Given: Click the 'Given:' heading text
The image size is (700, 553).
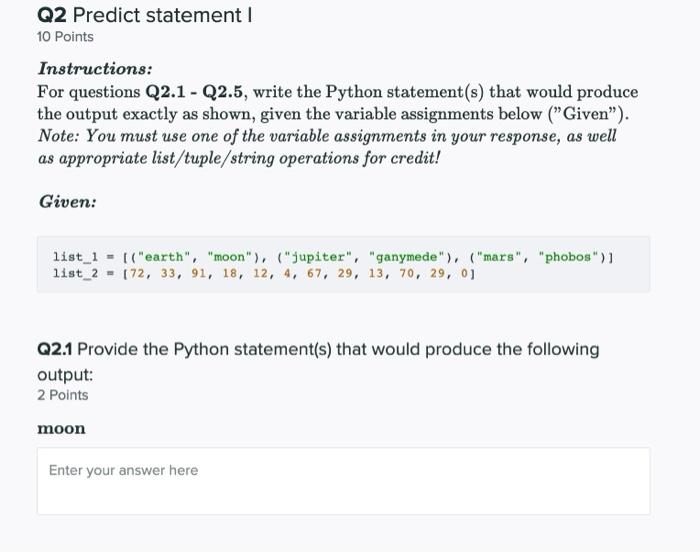Looking at the screenshot, I should pos(67,201).
